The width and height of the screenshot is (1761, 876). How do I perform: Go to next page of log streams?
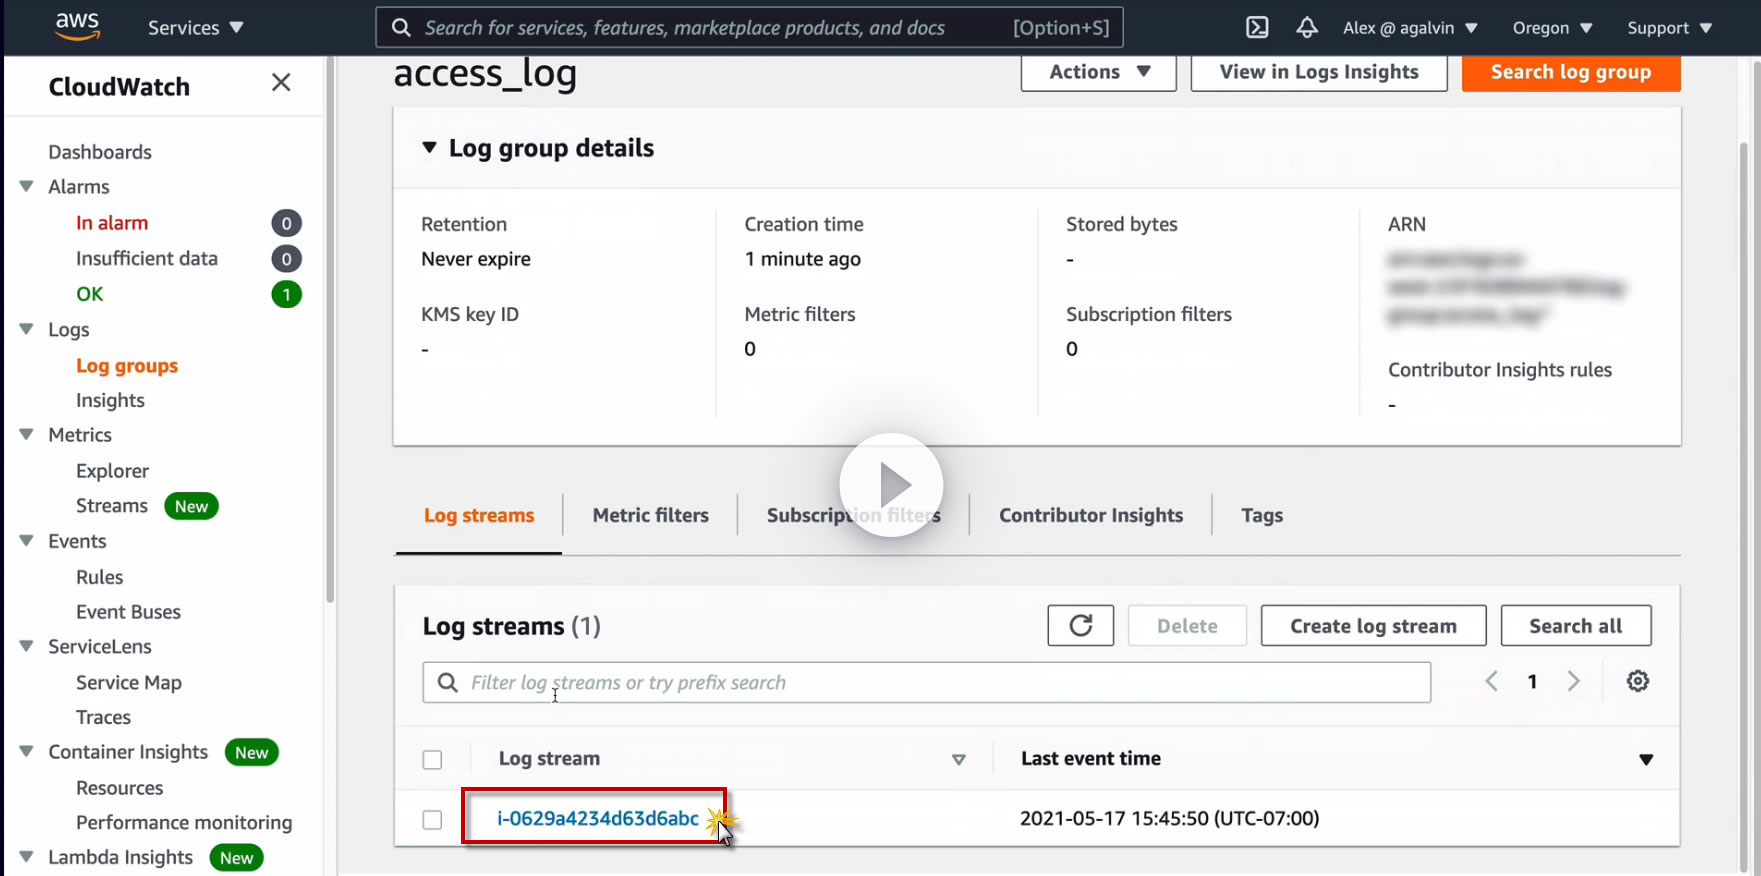[1573, 682]
